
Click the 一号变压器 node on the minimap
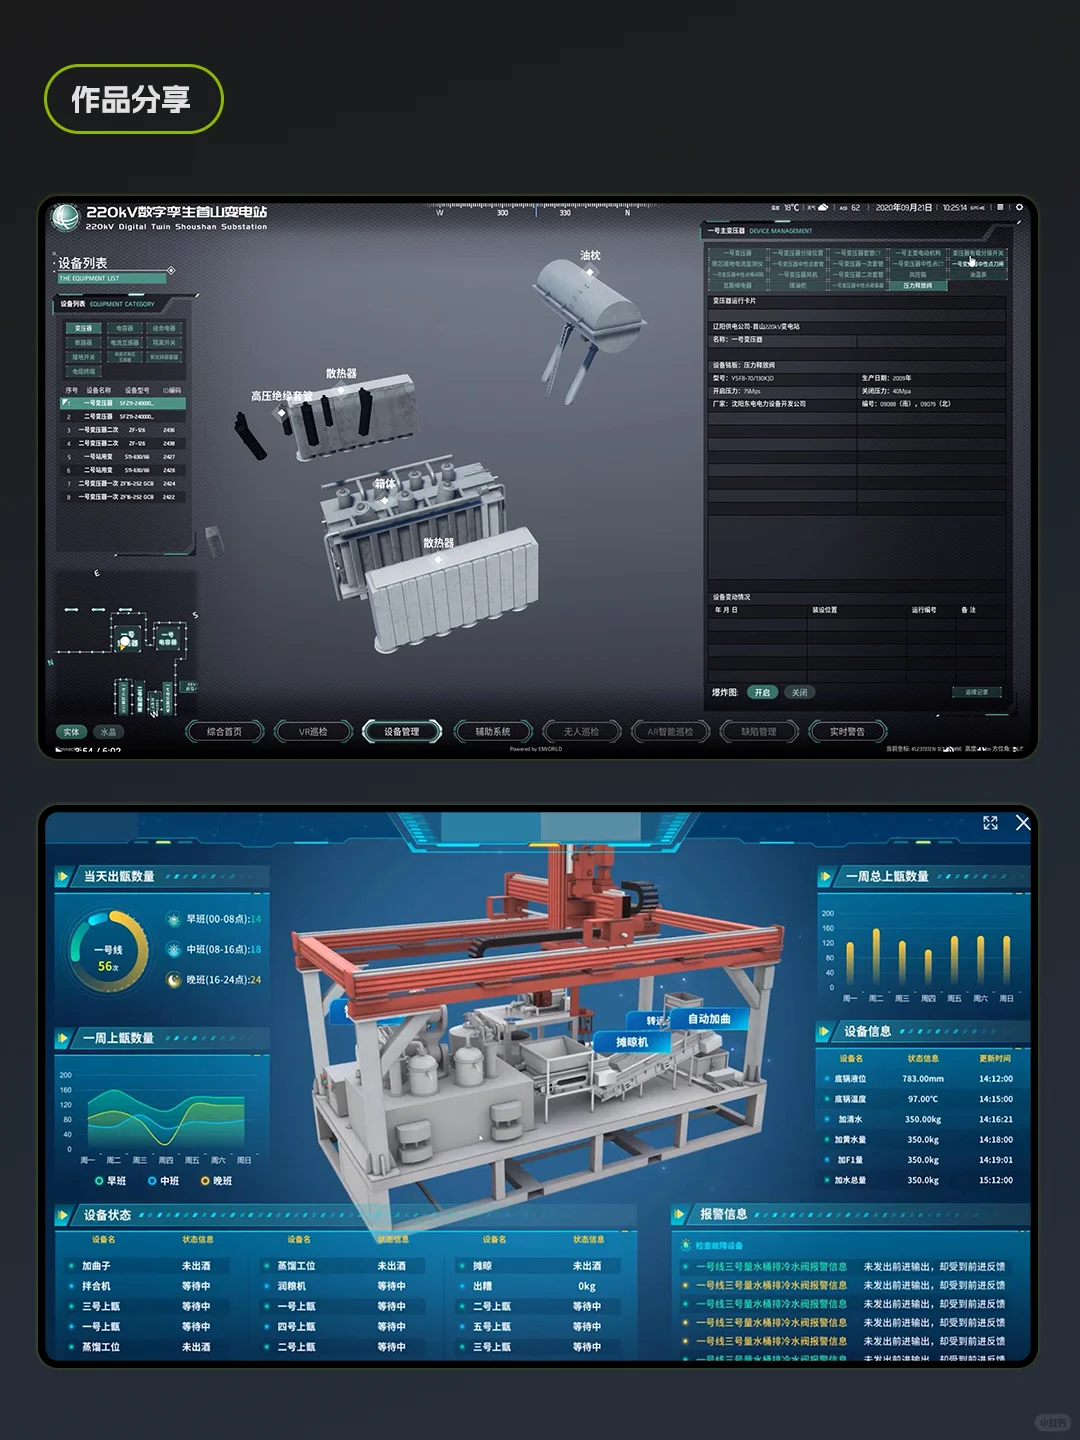(x=127, y=637)
